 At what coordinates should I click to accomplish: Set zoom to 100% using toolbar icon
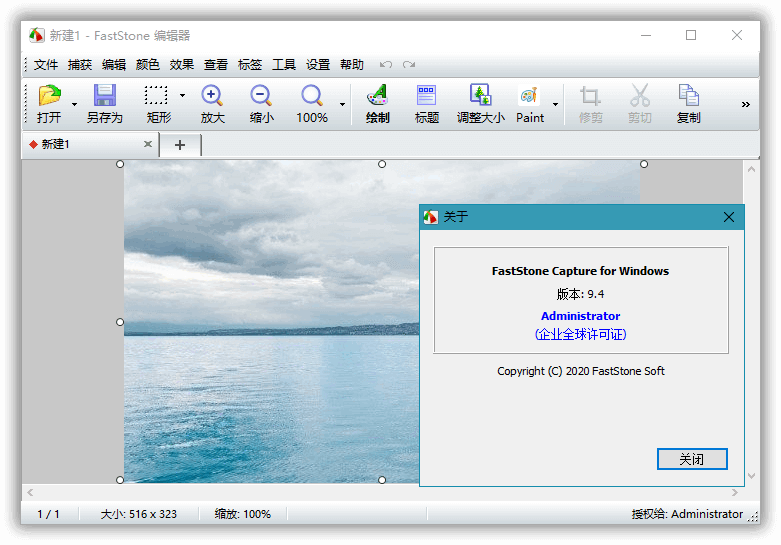click(x=312, y=97)
